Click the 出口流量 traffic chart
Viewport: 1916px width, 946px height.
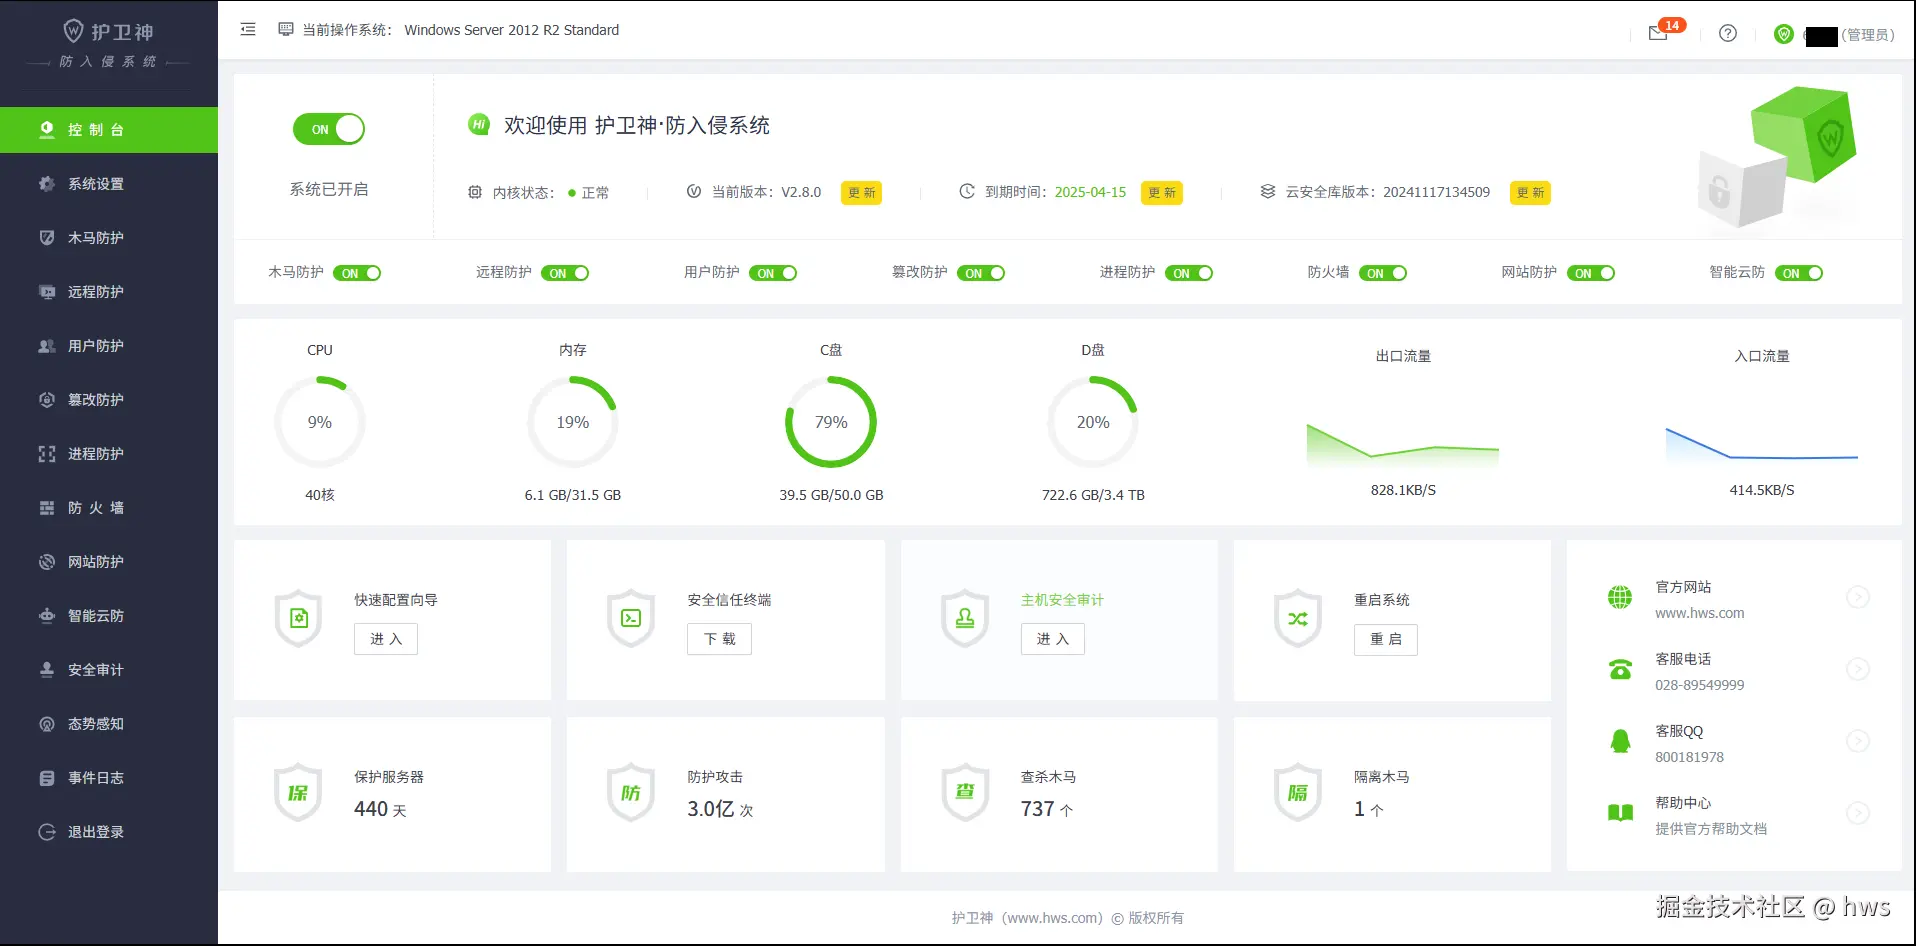tap(1403, 445)
